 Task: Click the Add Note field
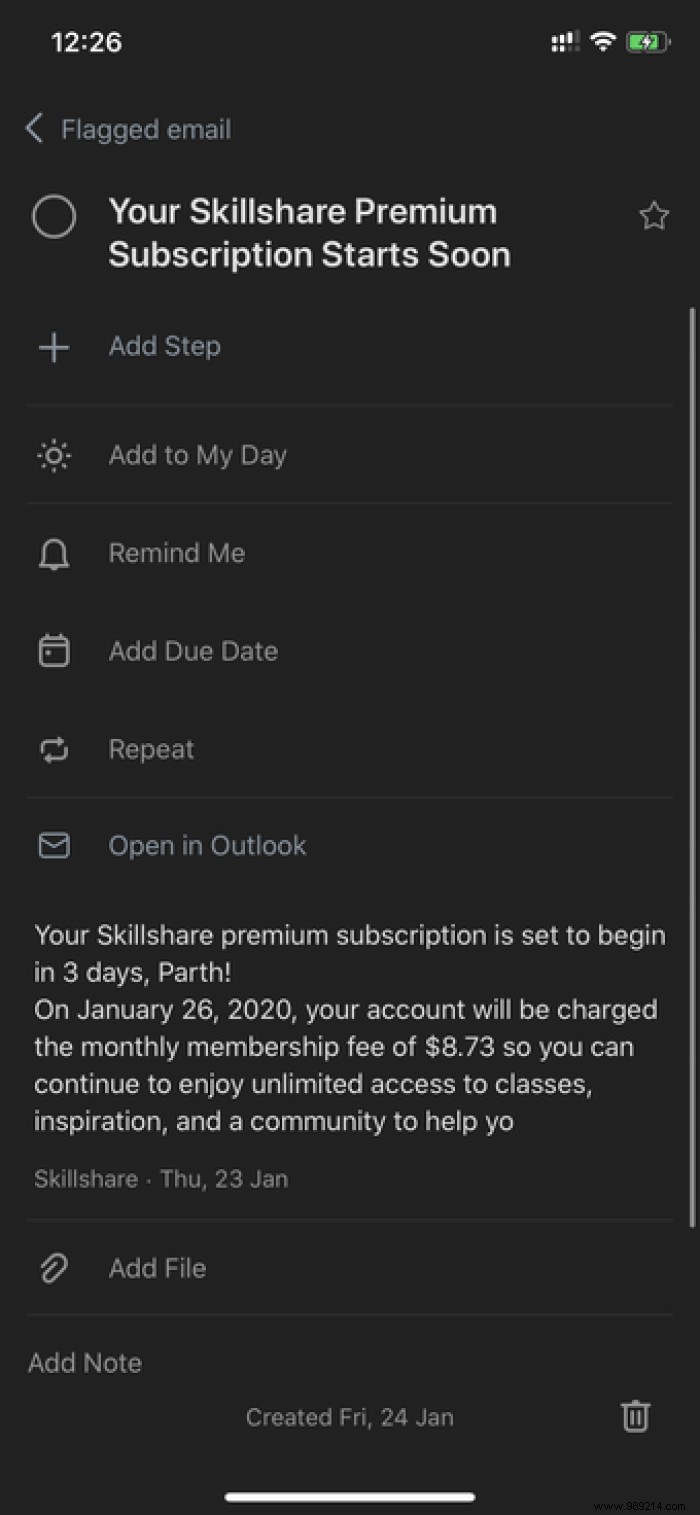(x=85, y=1363)
